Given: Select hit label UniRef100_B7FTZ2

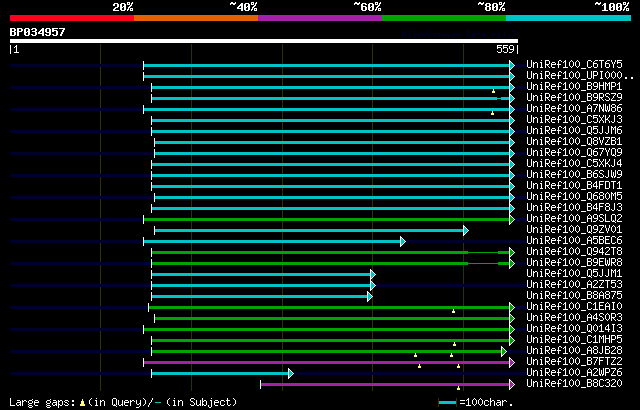Looking at the screenshot, I should 574,362.
